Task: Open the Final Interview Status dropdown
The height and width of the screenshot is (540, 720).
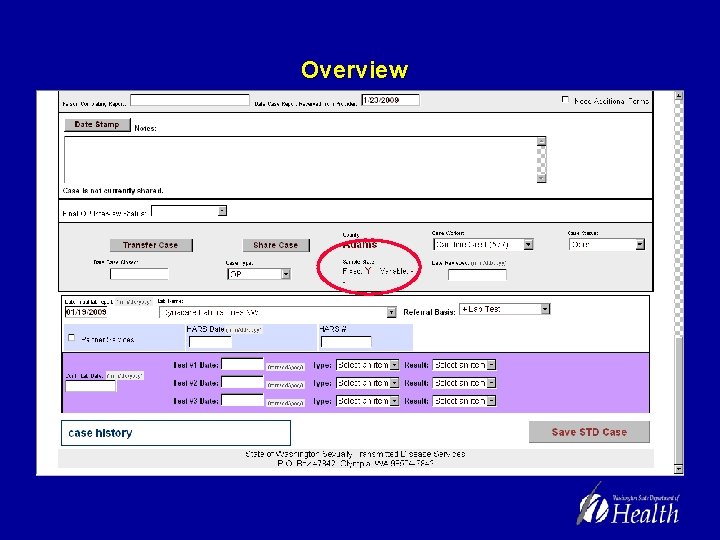Action: tap(189, 211)
